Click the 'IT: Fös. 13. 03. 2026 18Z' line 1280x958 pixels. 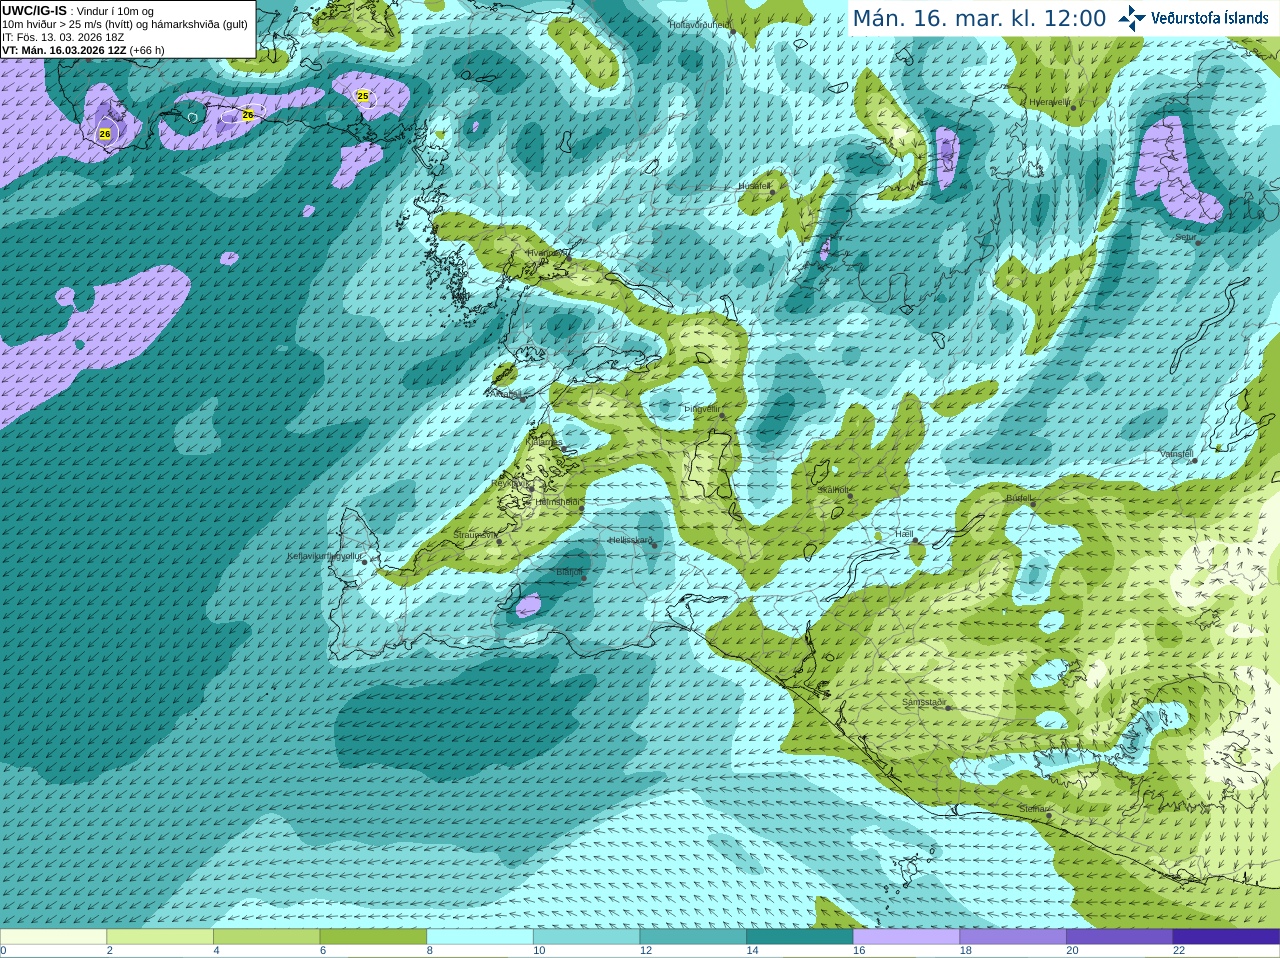(63, 37)
